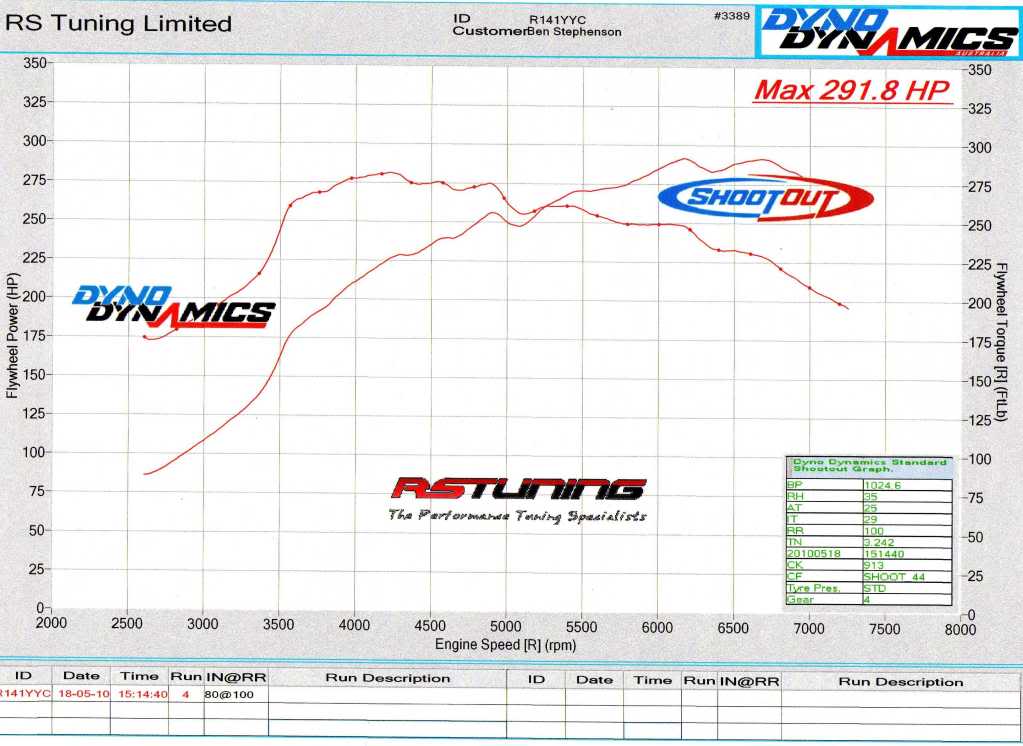Click the 'Date' column header in left table
The height and width of the screenshot is (746, 1023).
click(81, 676)
